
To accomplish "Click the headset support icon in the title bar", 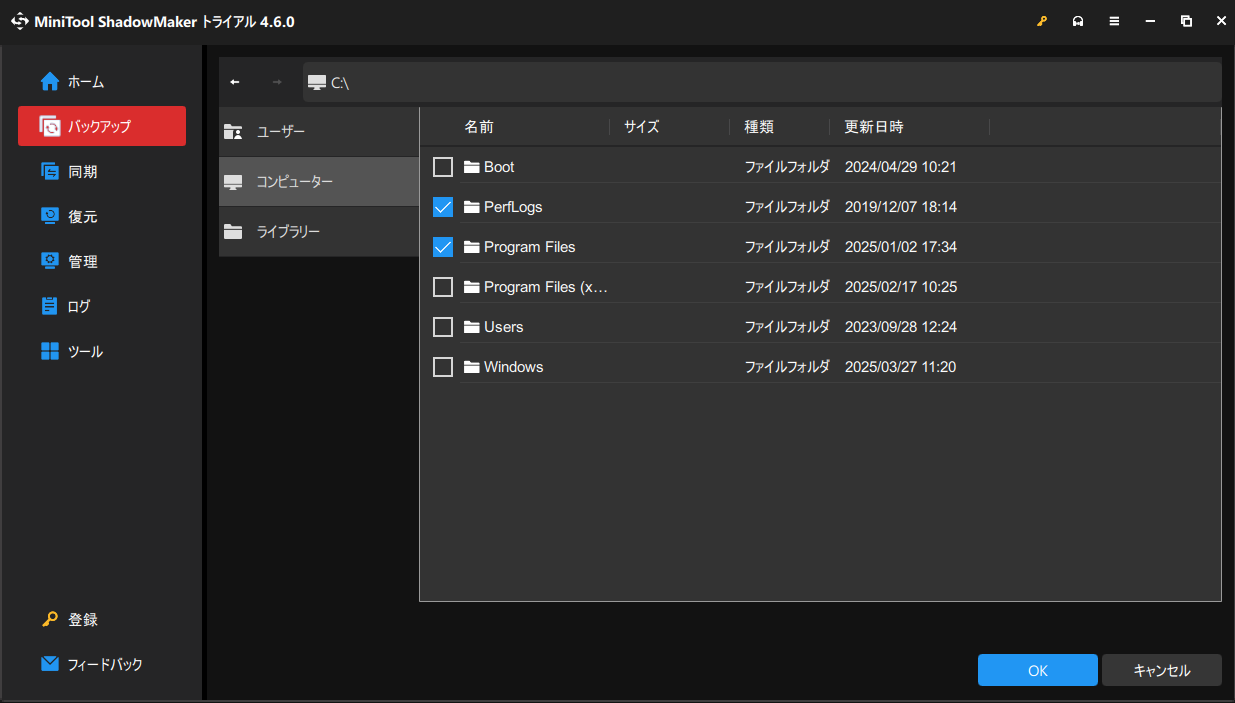I will [1078, 21].
